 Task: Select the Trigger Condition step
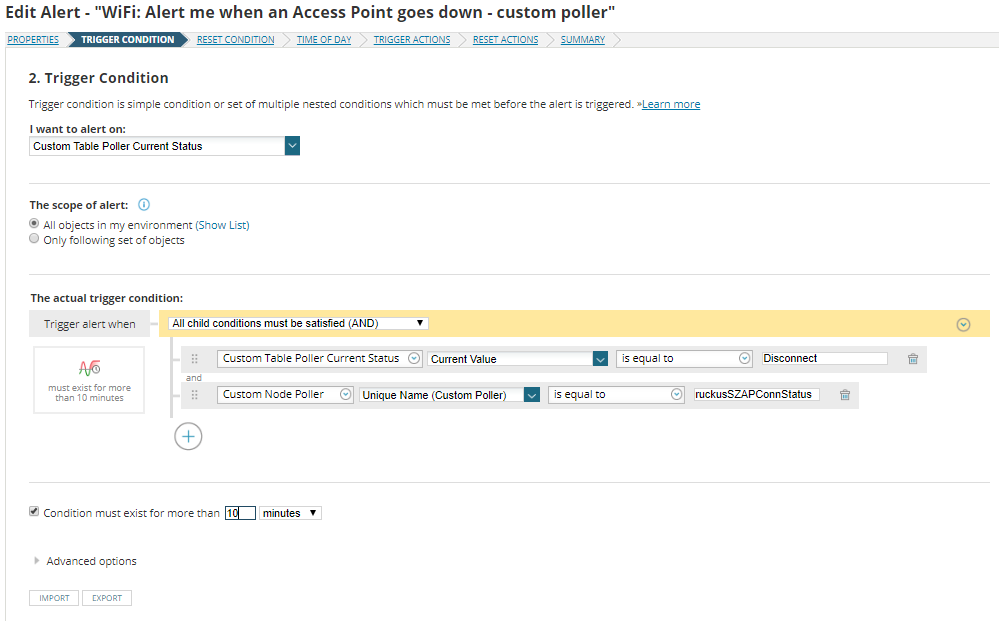pyautogui.click(x=127, y=39)
